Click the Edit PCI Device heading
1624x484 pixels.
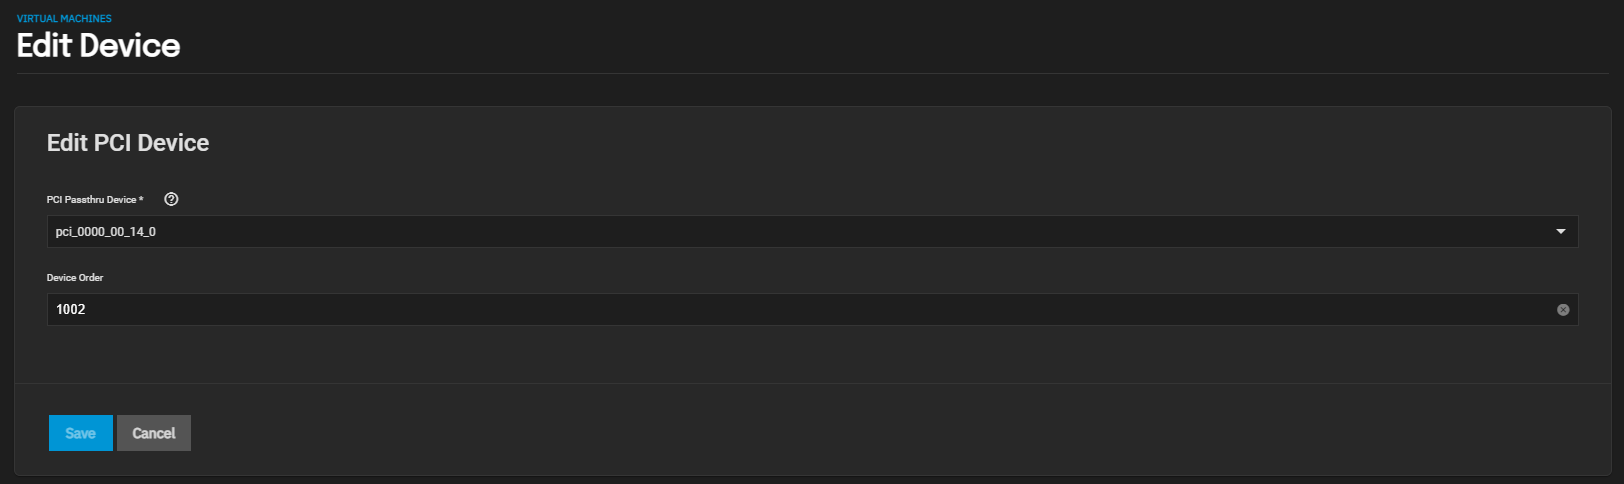click(128, 143)
